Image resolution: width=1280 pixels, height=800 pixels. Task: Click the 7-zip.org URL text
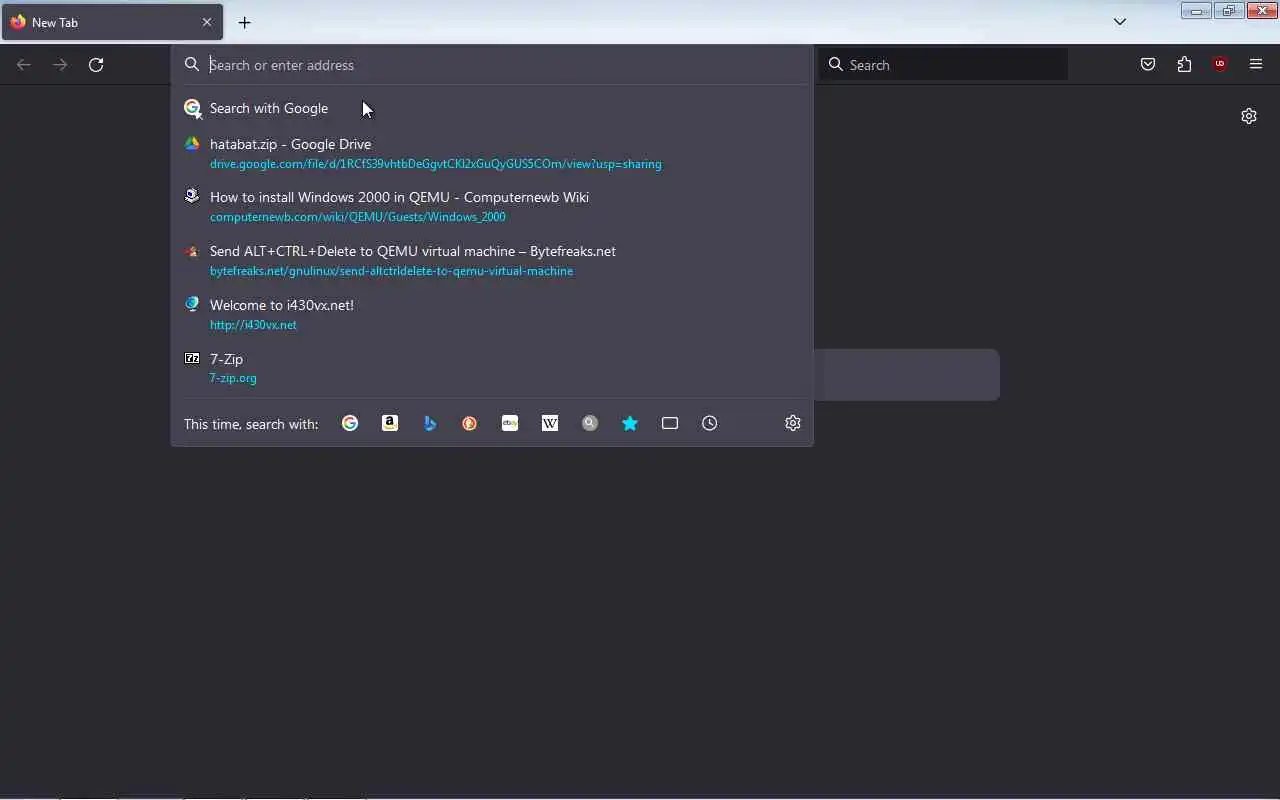click(233, 378)
